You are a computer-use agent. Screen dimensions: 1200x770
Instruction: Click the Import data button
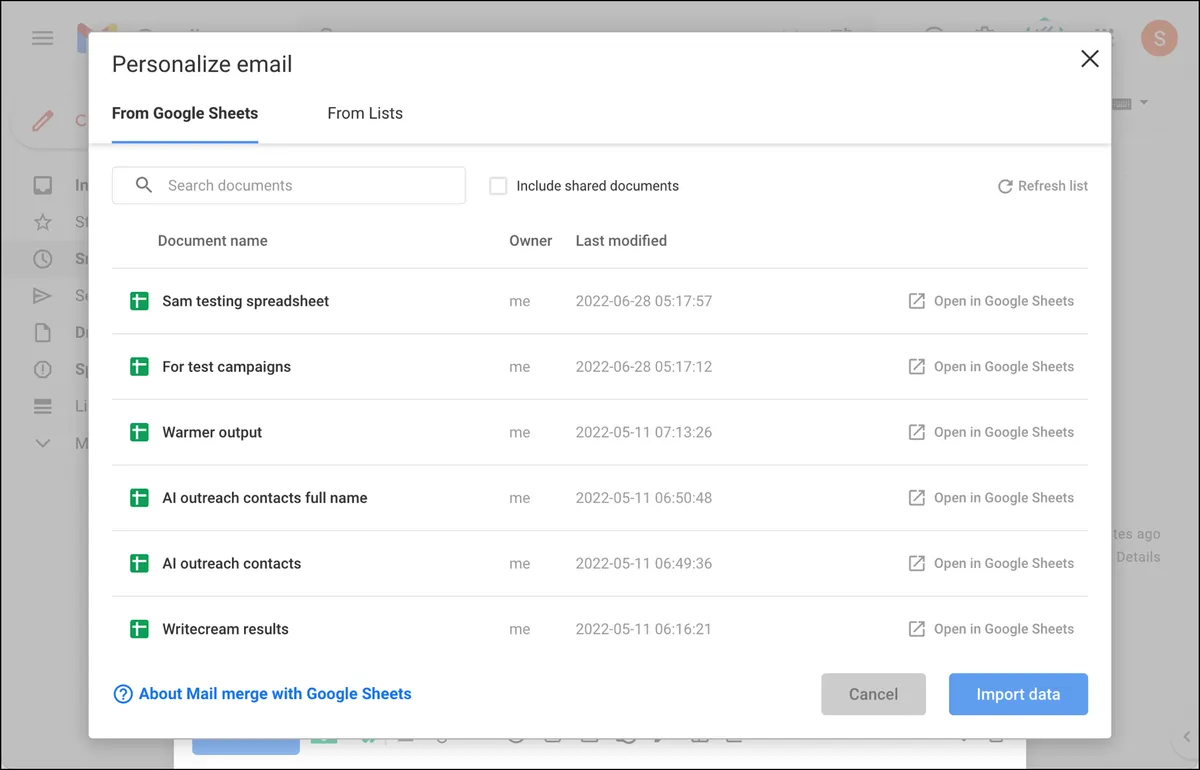pyautogui.click(x=1018, y=694)
